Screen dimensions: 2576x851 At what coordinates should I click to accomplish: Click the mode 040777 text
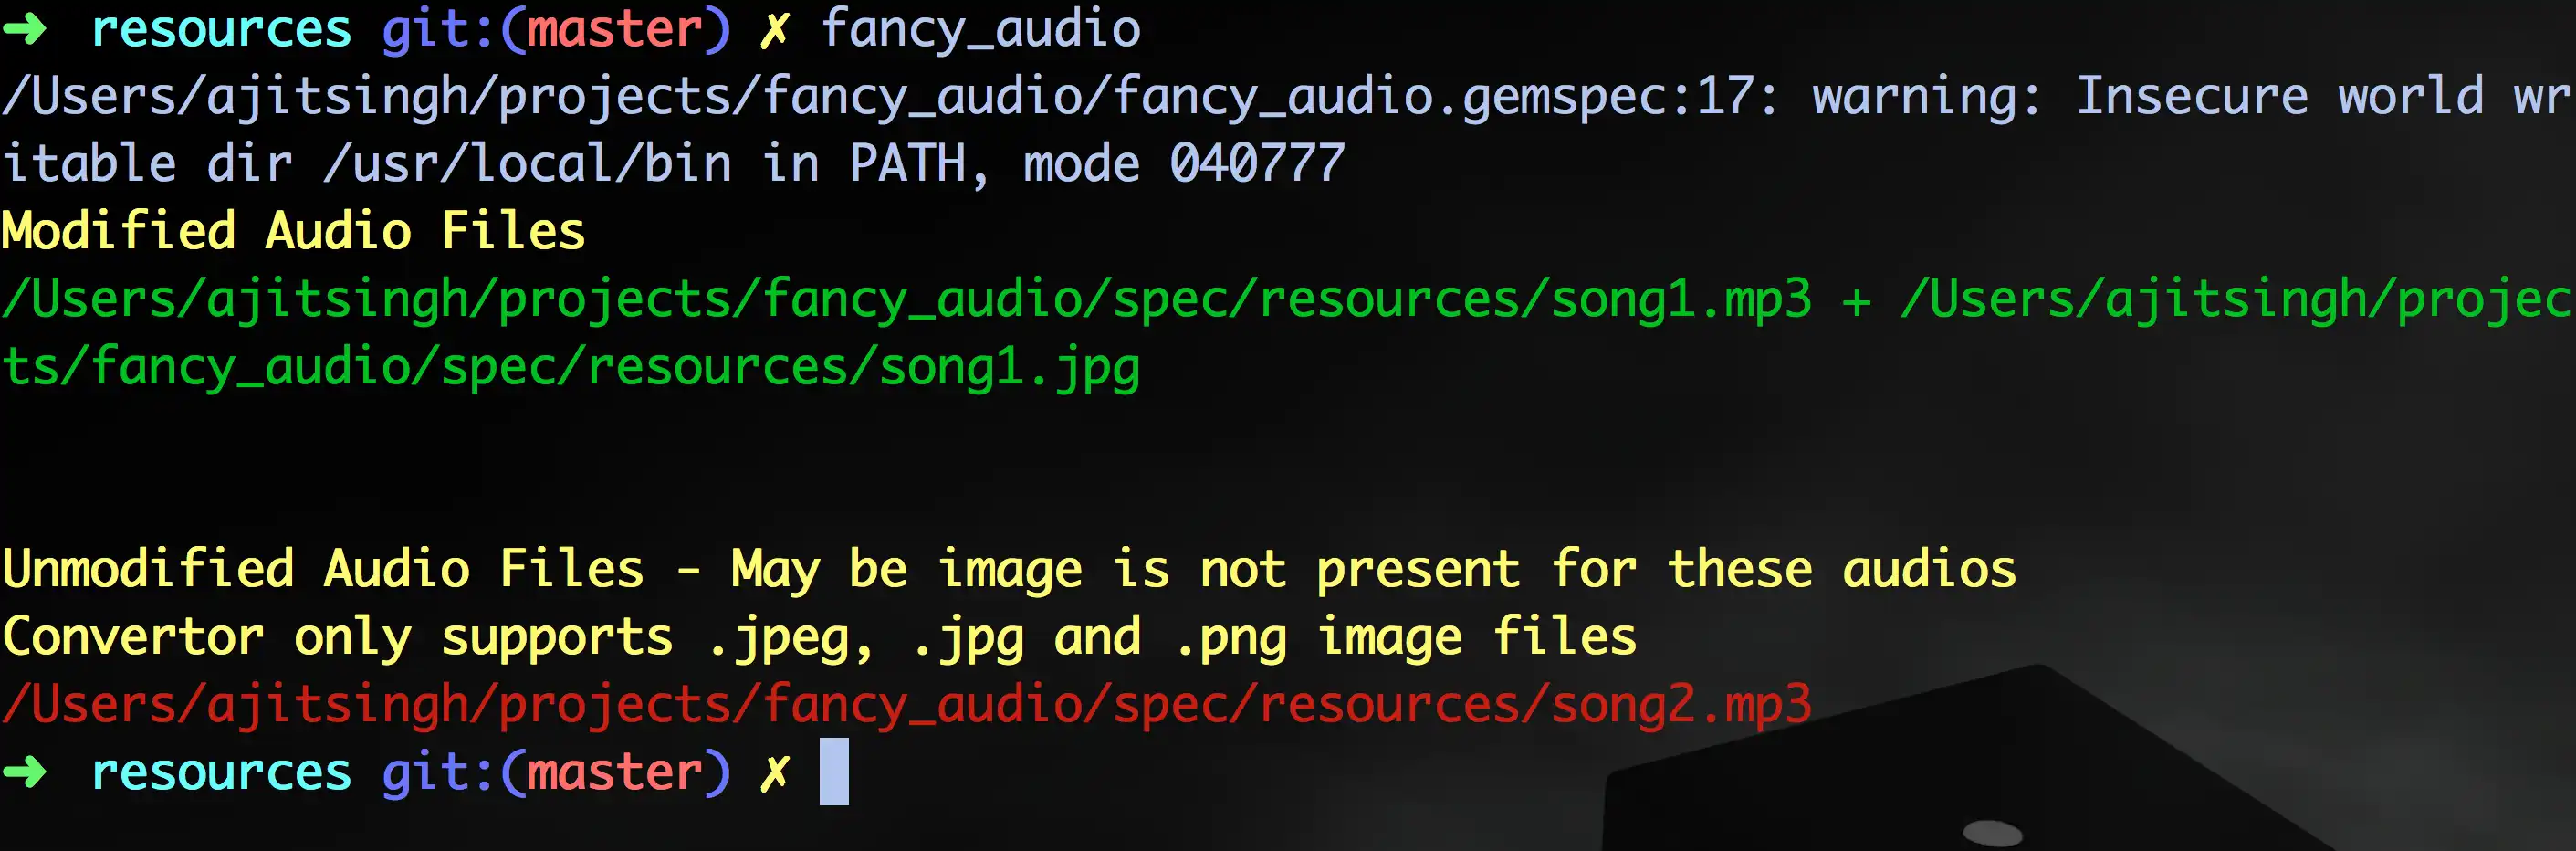pyautogui.click(x=1184, y=164)
